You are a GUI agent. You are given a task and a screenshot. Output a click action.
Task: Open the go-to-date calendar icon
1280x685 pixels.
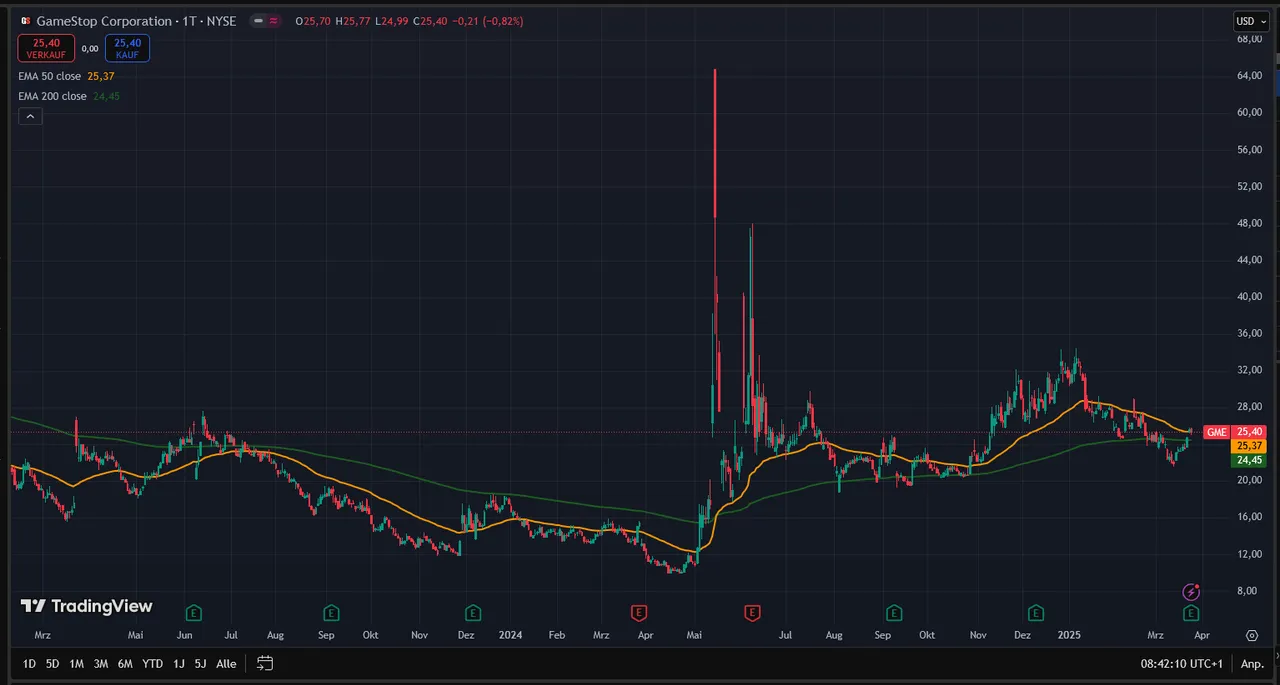point(265,663)
